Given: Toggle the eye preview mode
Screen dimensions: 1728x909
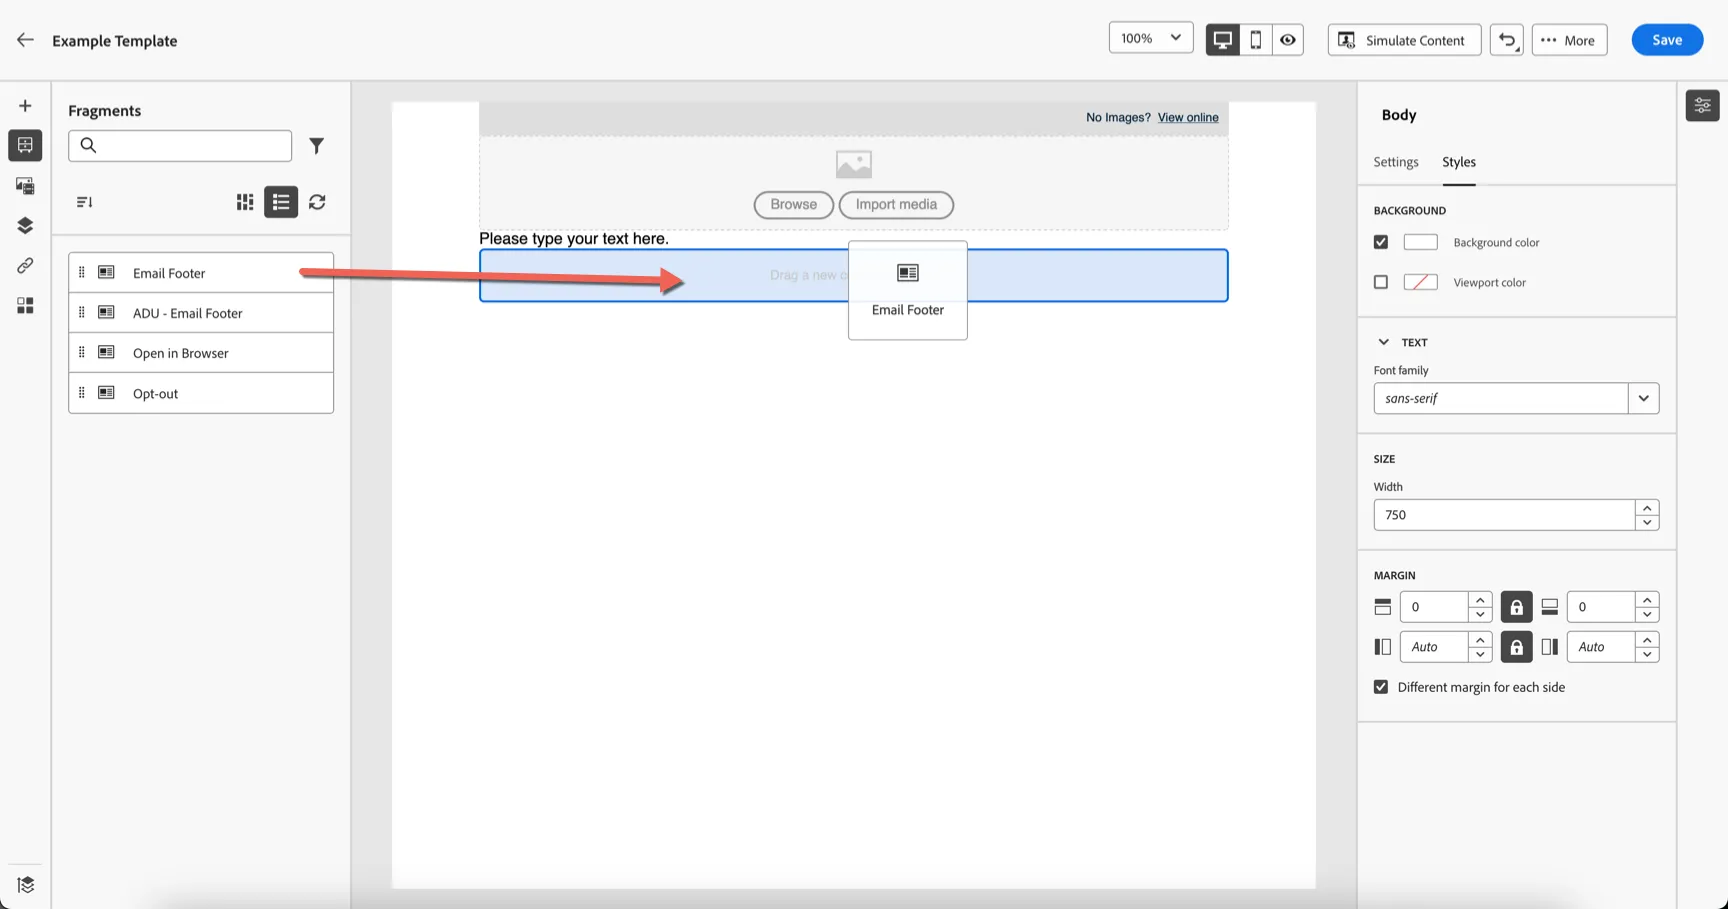Looking at the screenshot, I should [x=1288, y=40].
